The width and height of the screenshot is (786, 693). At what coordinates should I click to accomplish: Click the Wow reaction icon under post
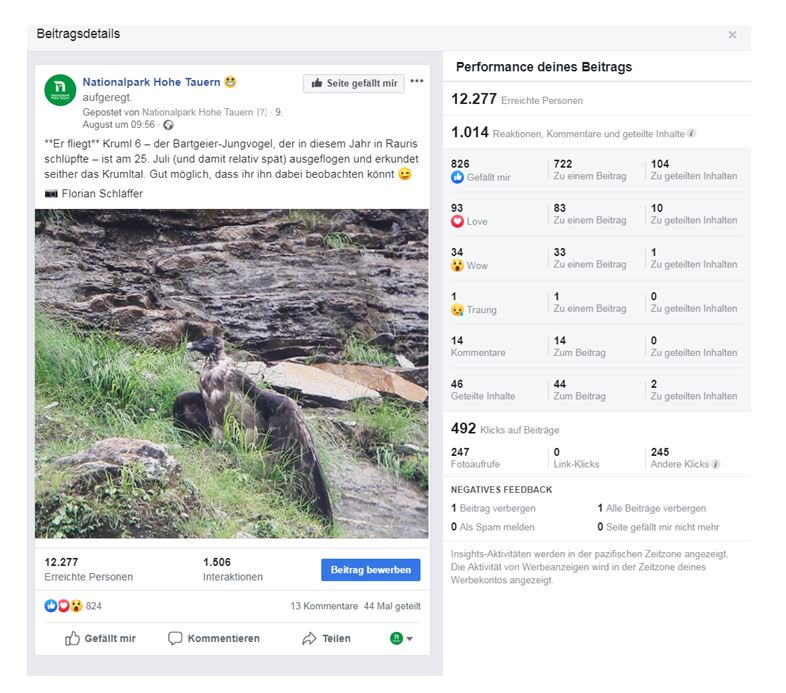[76, 606]
